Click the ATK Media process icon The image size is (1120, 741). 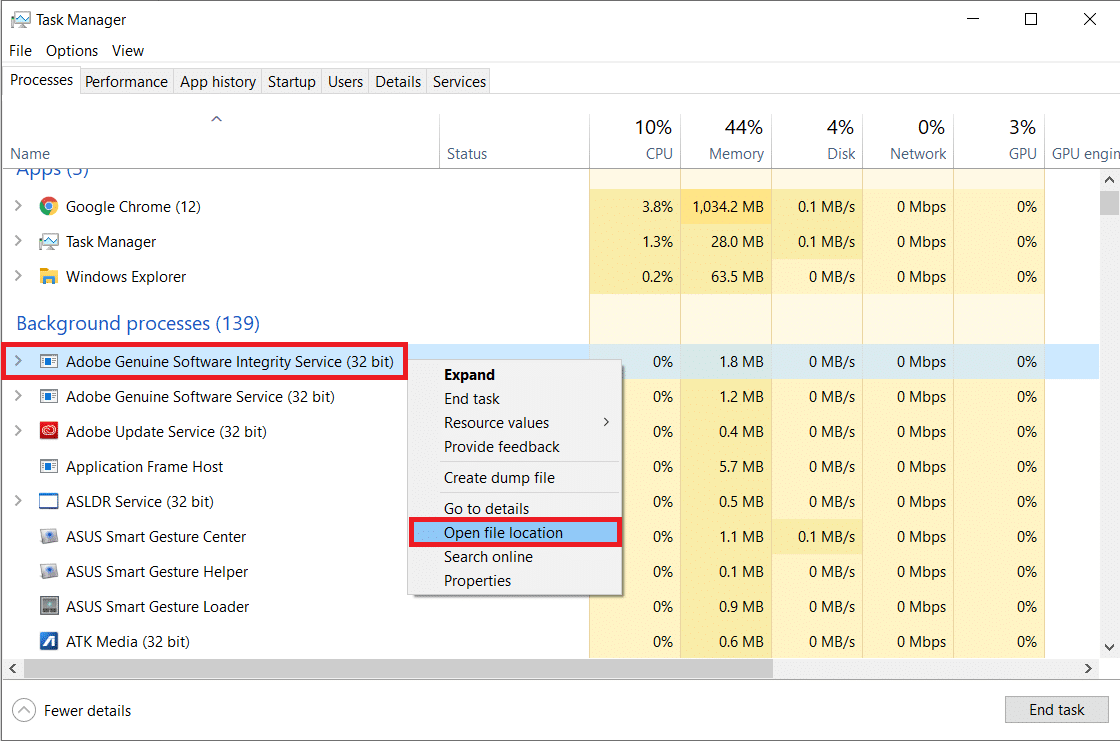pos(48,642)
